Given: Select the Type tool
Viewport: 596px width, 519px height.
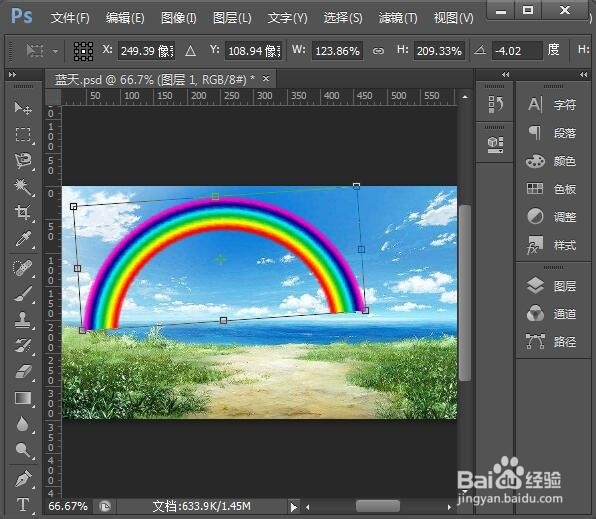Looking at the screenshot, I should click(23, 505).
